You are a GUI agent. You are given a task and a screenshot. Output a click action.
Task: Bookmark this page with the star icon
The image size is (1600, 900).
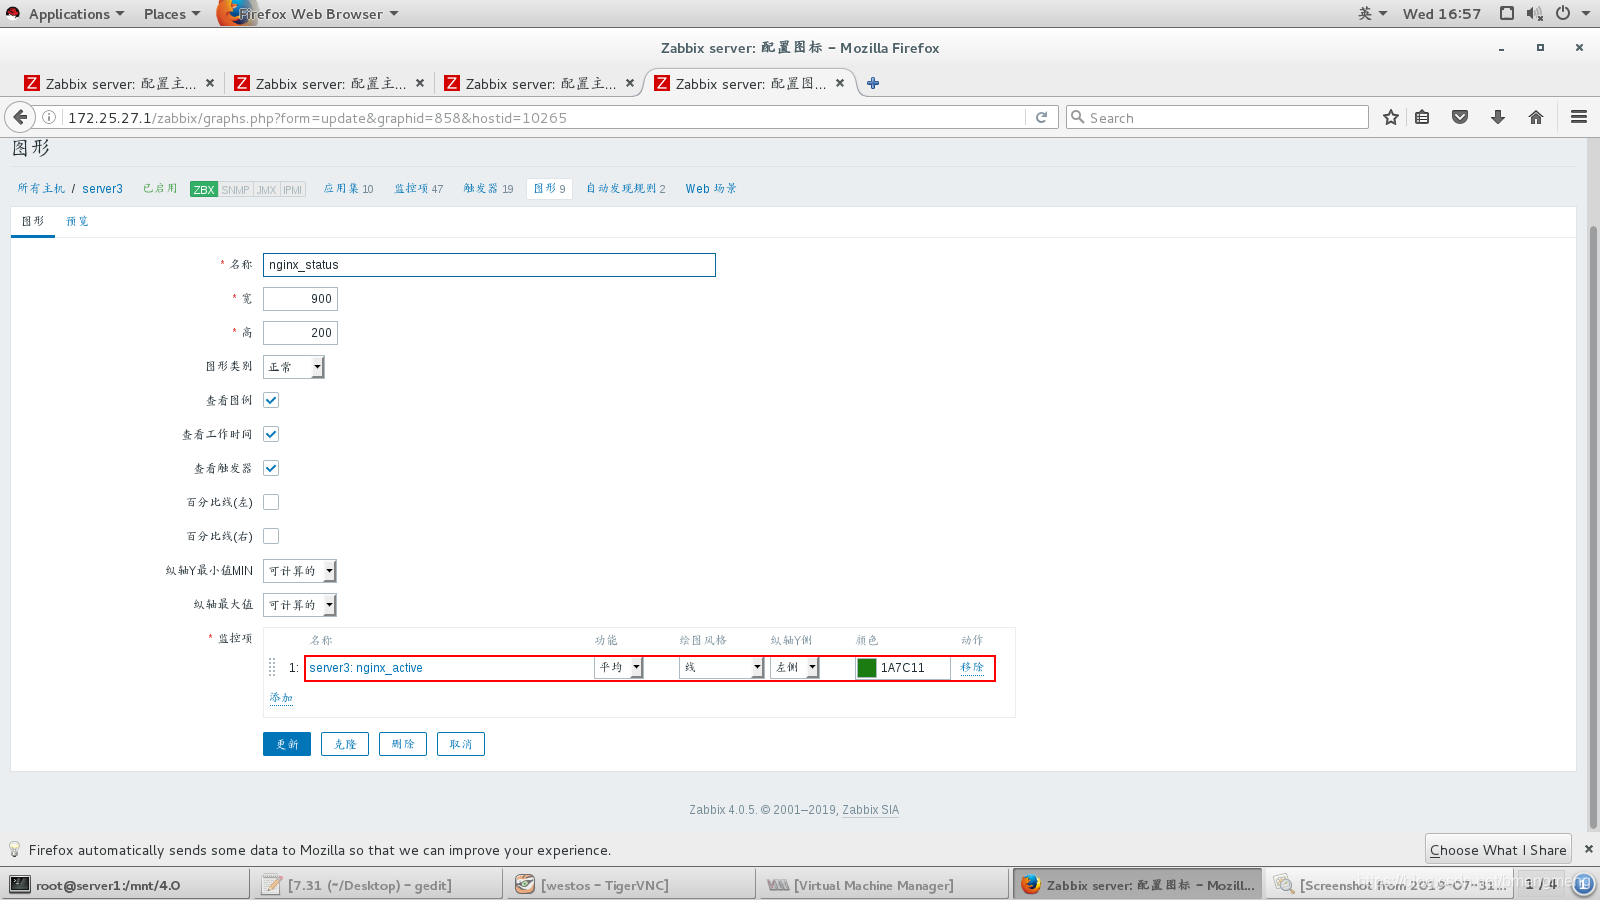1390,117
